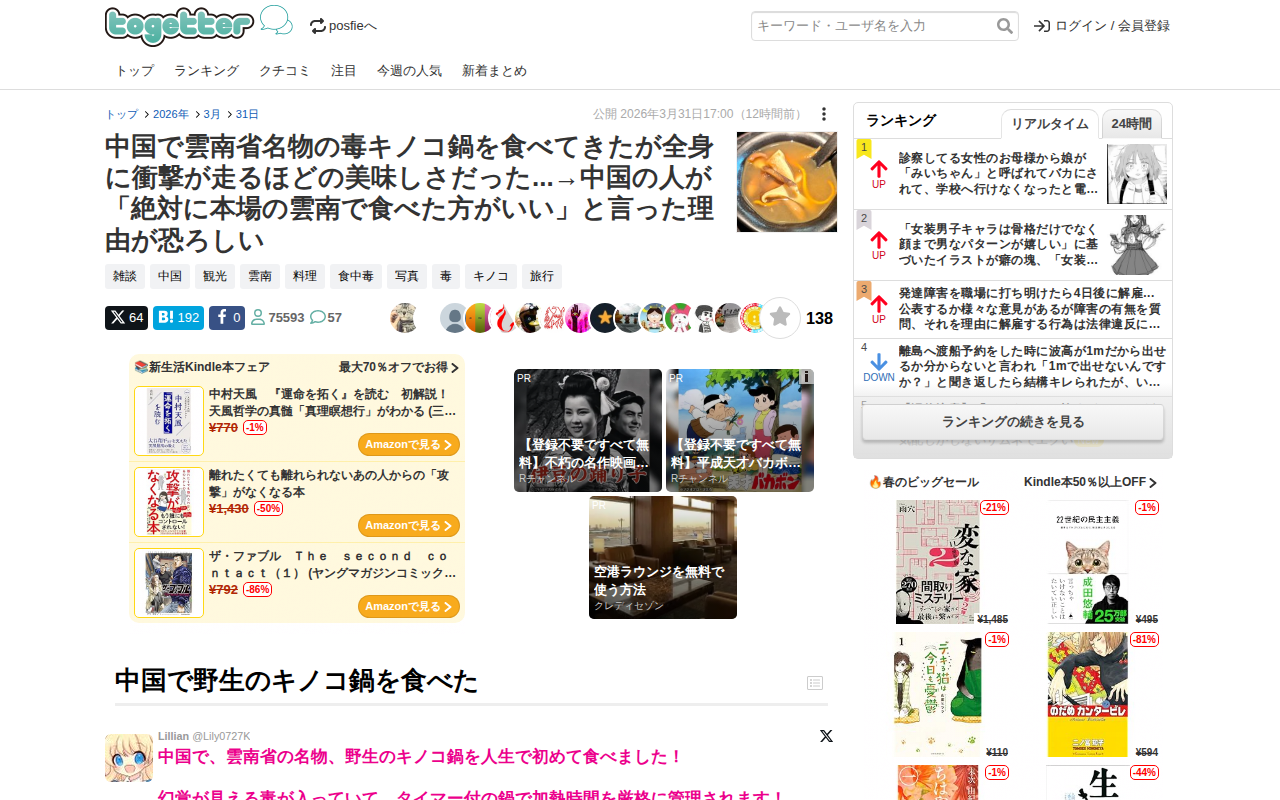Open 22世紀の民主主義 book cover
Screen dimensions: 1280x800
point(1088,562)
